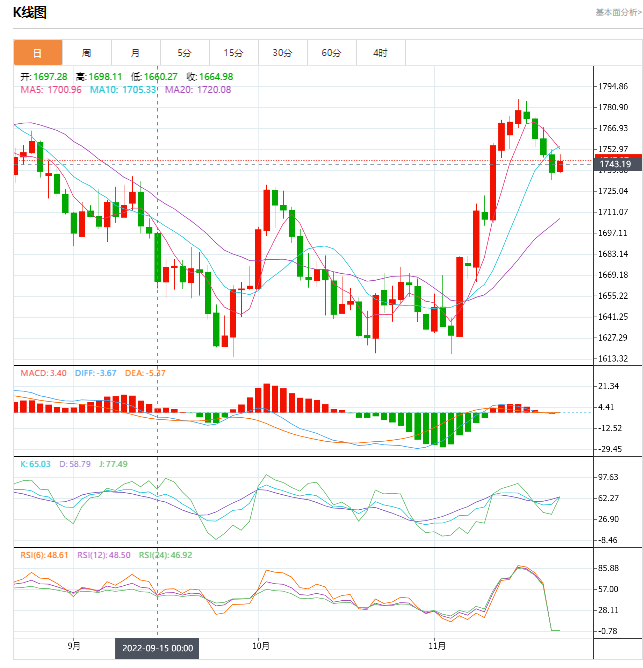Image resolution: width=643 pixels, height=668 pixels.
Task: Click the MA5: 1700.96 label
Action: tap(51, 90)
